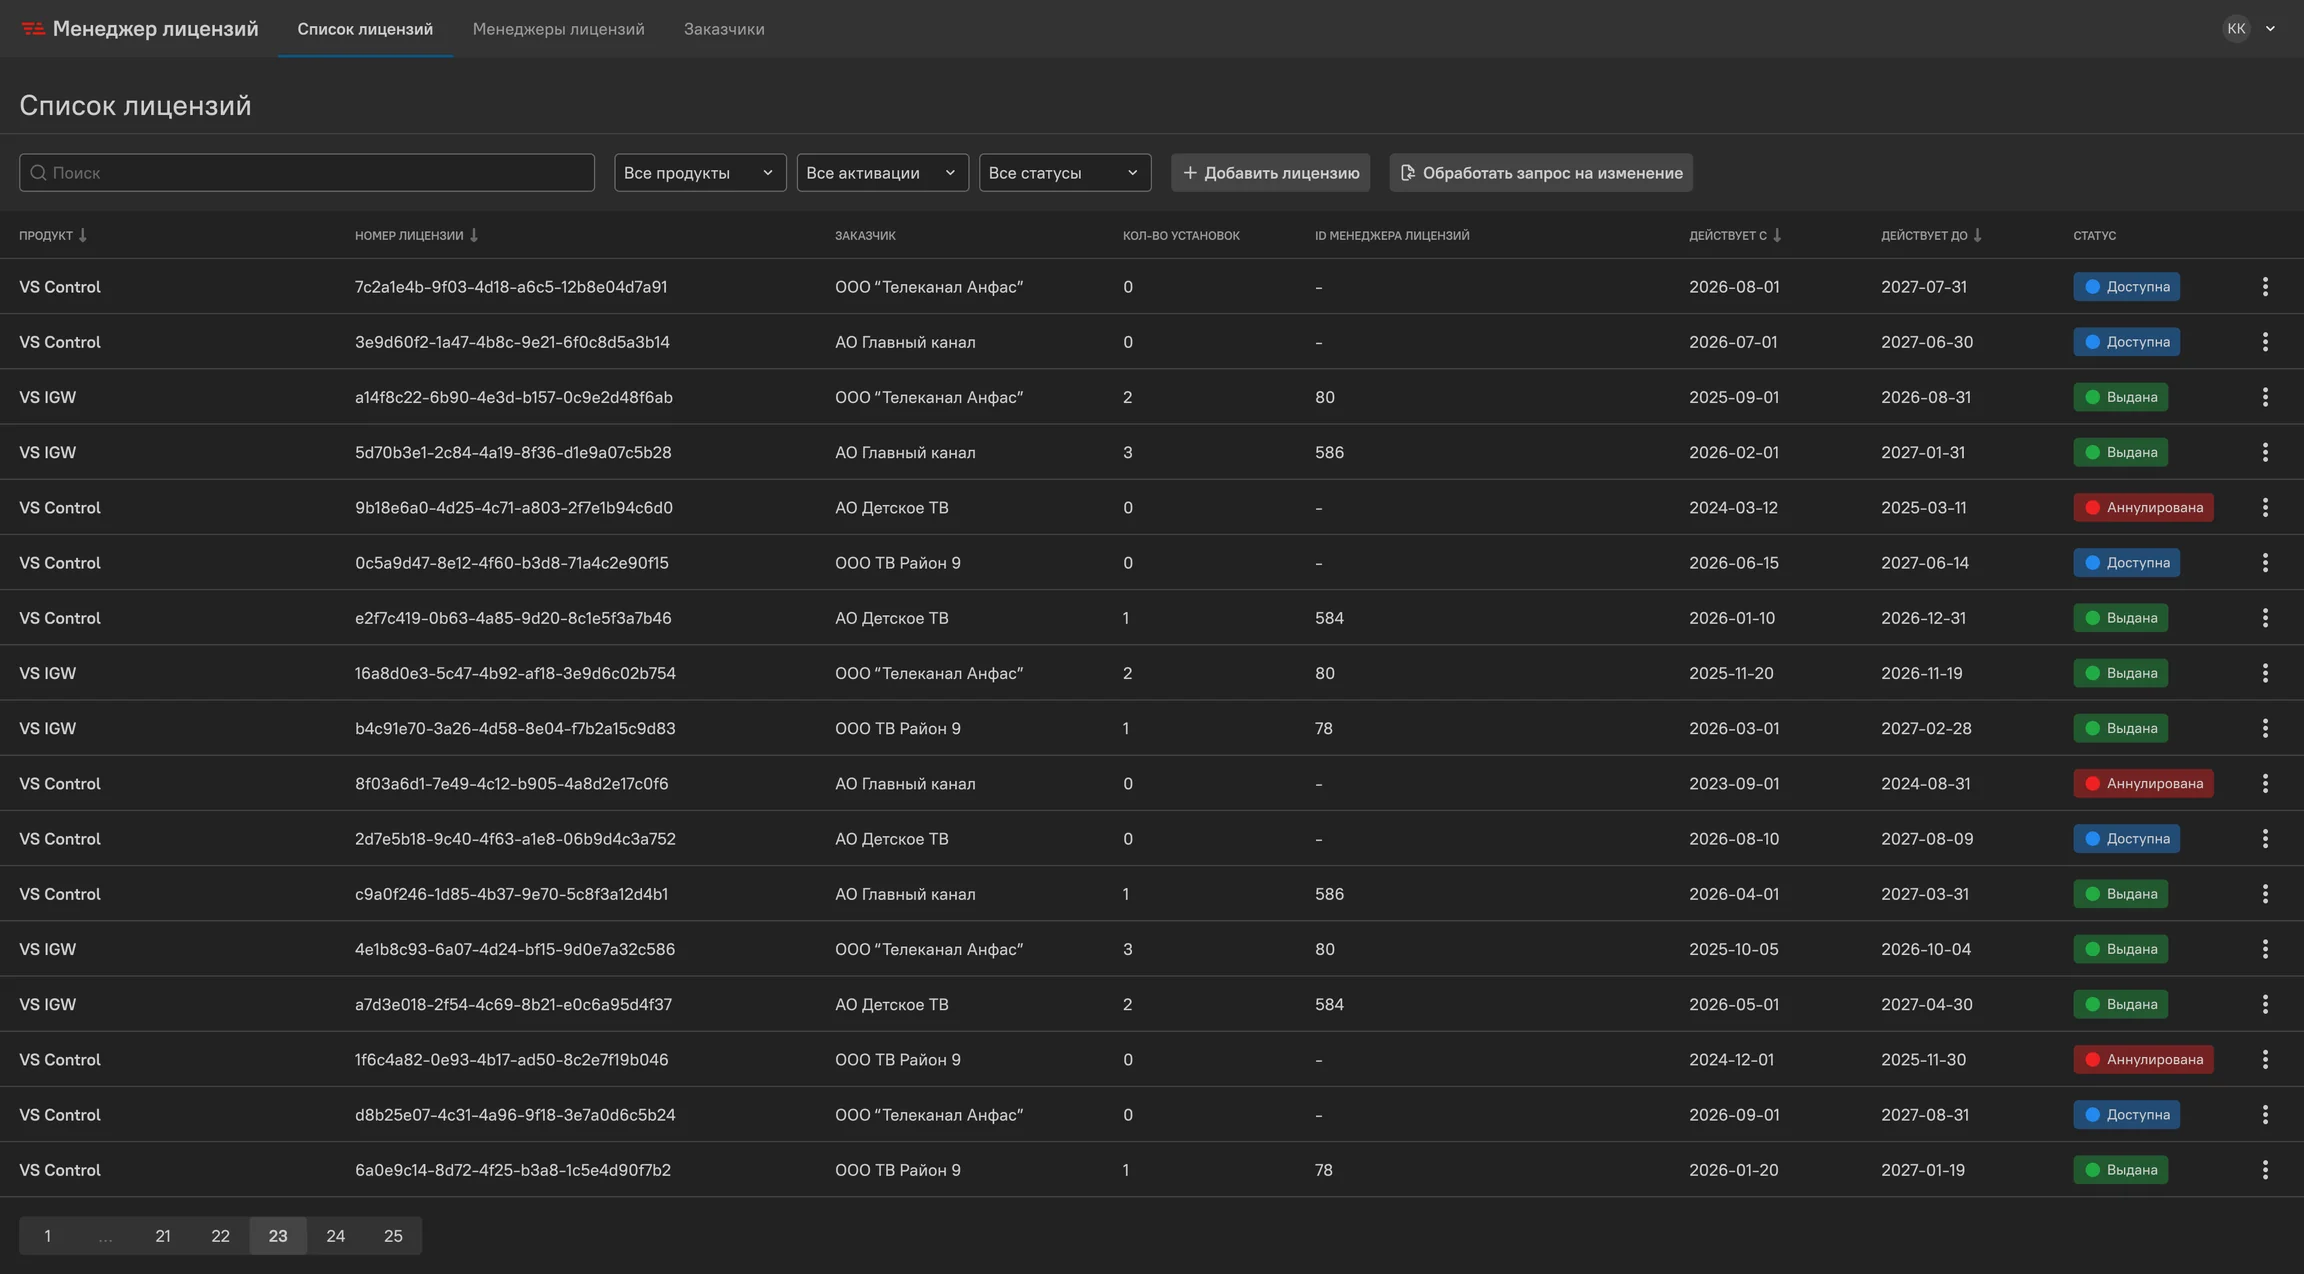Click Менеджер лицензий title link
Image resolution: width=2304 pixels, height=1274 pixels.
(155, 29)
